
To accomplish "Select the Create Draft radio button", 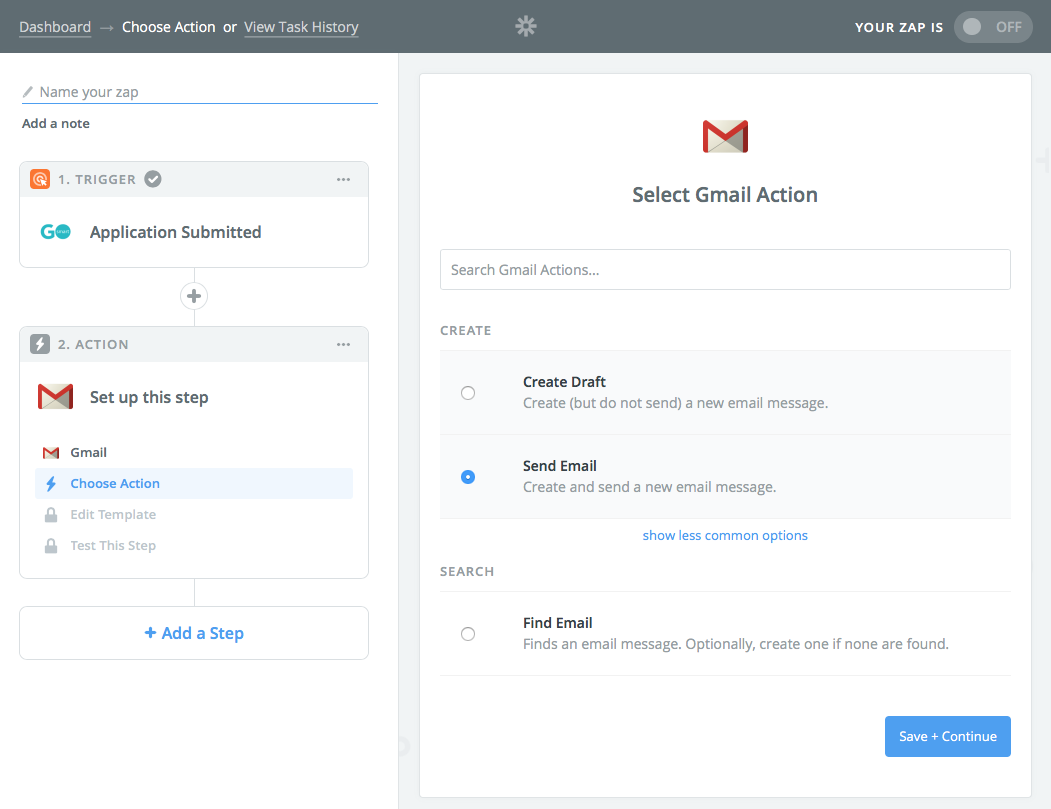I will tap(468, 393).
